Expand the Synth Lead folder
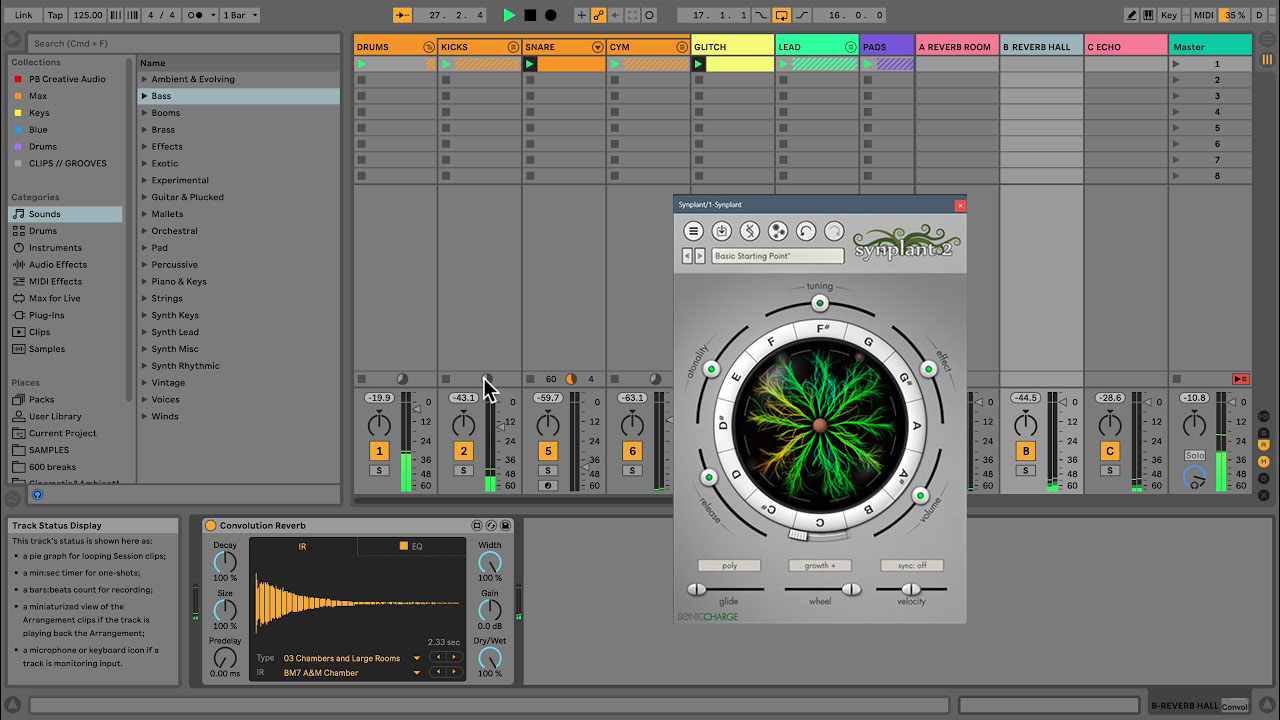 (x=144, y=332)
